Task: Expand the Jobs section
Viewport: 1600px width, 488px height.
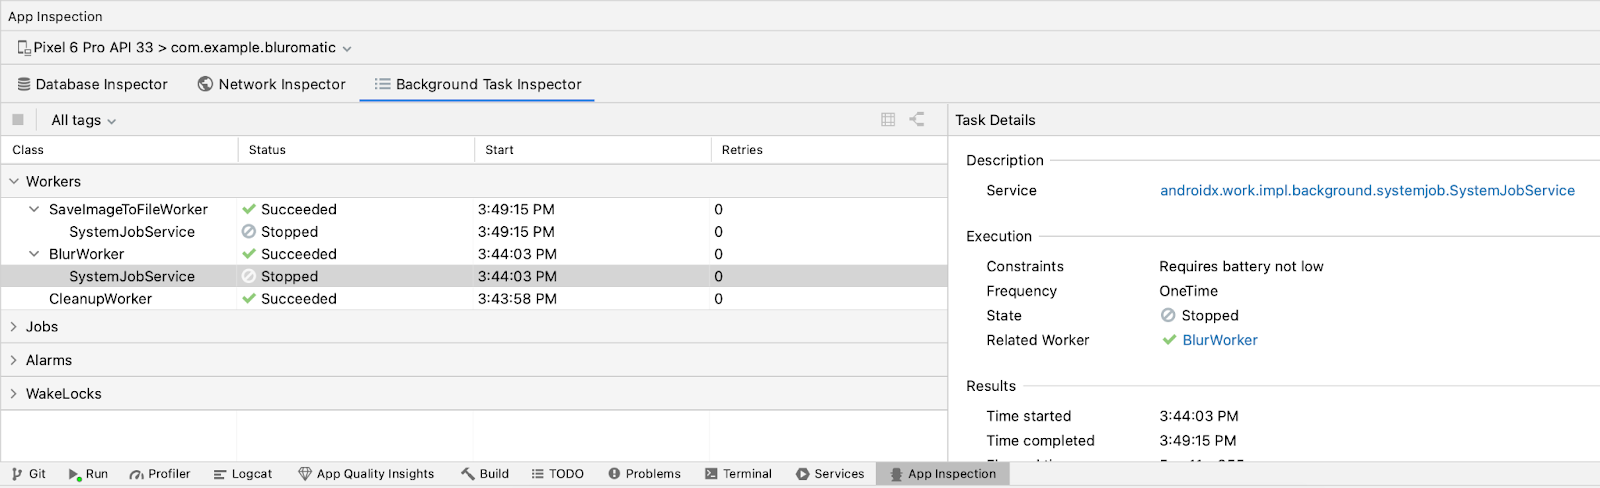Action: (x=14, y=327)
